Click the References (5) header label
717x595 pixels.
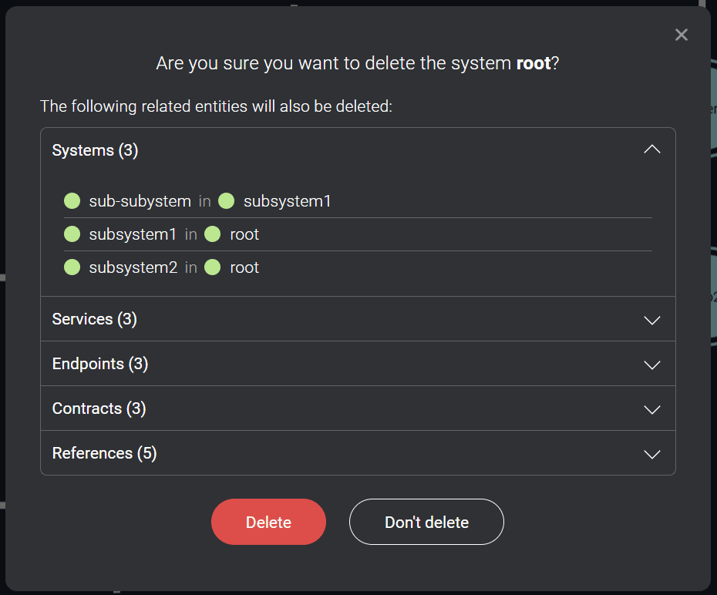[x=104, y=453]
